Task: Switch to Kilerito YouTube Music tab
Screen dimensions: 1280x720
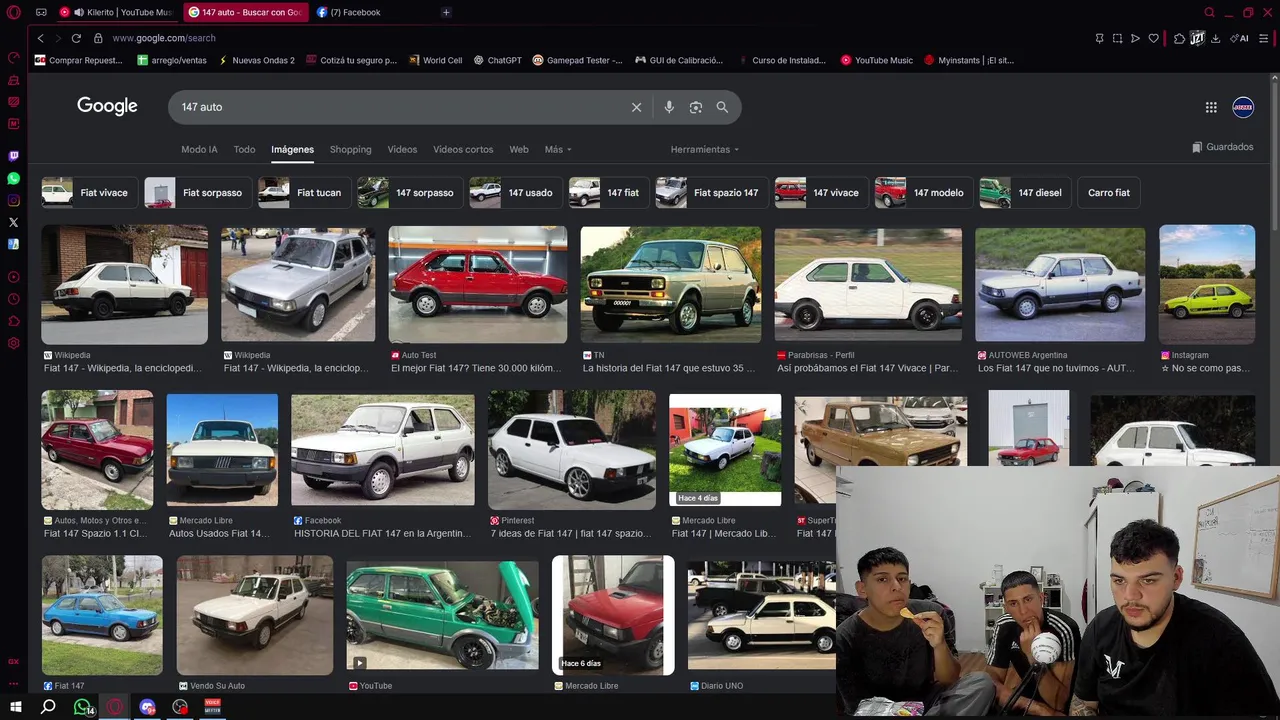Action: (x=117, y=12)
